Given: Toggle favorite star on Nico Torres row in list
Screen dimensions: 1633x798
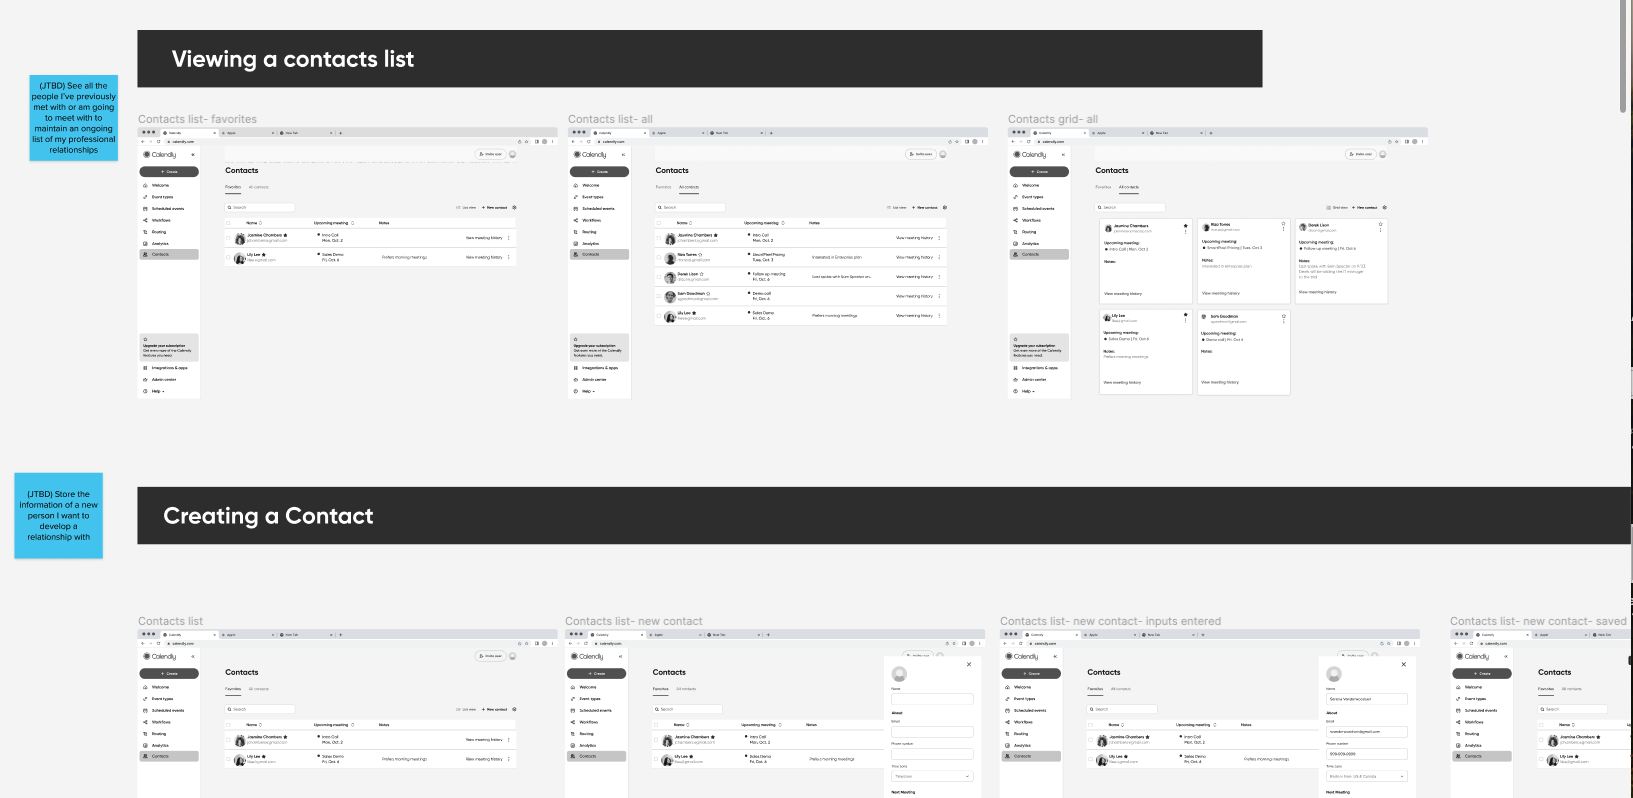Looking at the screenshot, I should (x=700, y=254).
